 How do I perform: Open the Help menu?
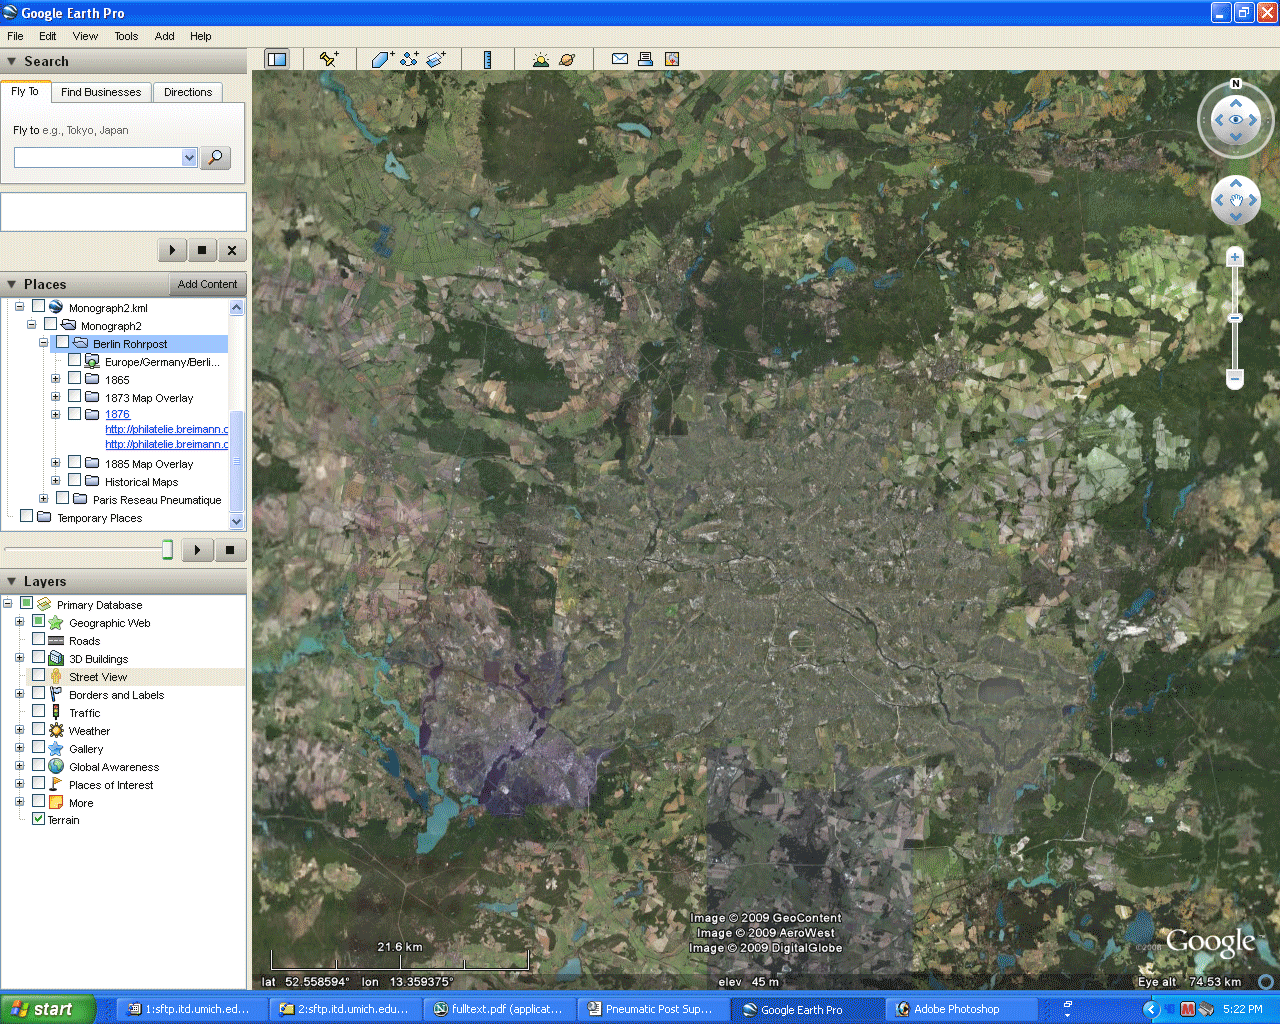point(201,36)
